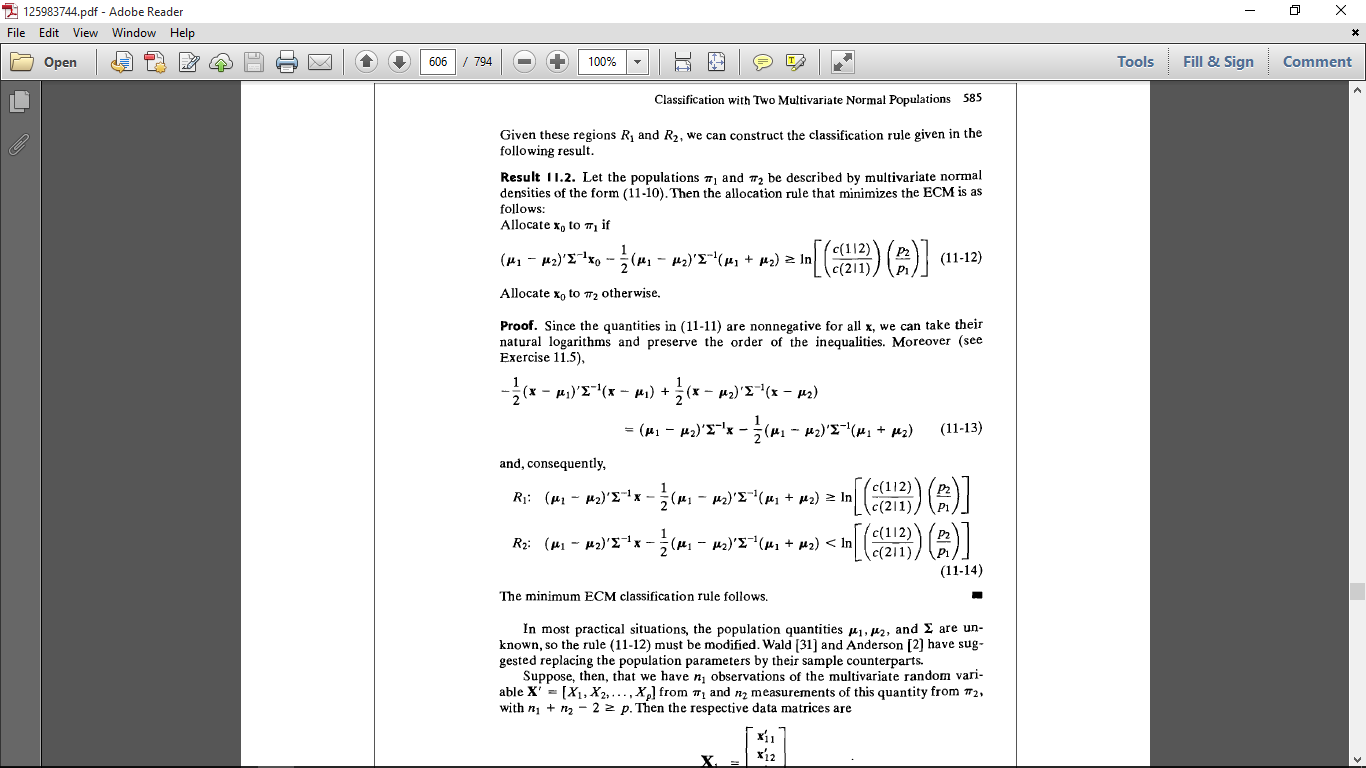
Task: Click the Create PDF online icon
Action: click(155, 62)
